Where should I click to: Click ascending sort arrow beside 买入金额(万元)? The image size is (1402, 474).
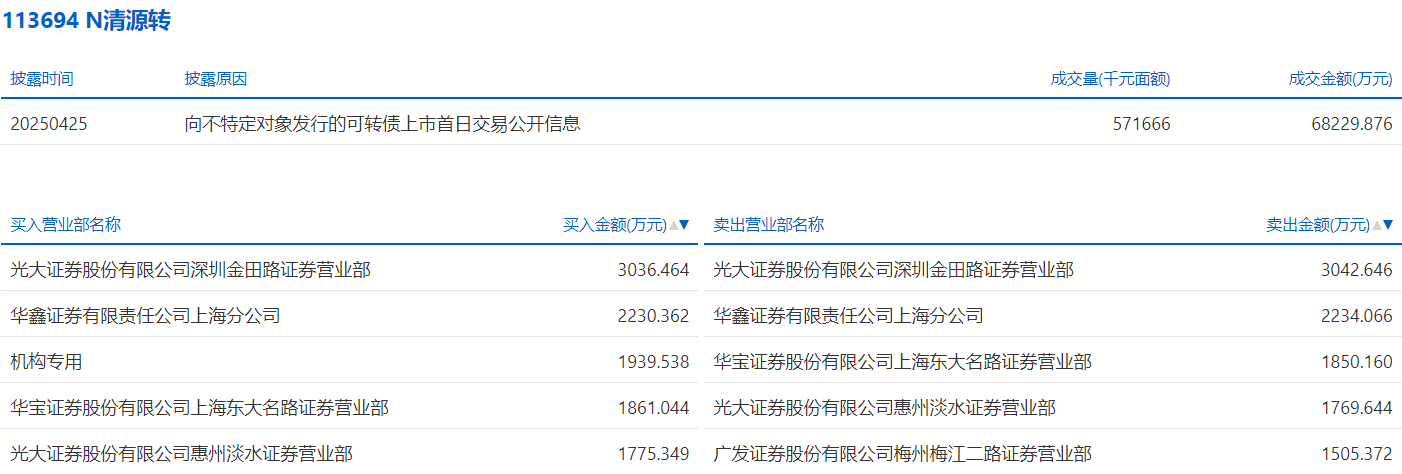(x=674, y=225)
